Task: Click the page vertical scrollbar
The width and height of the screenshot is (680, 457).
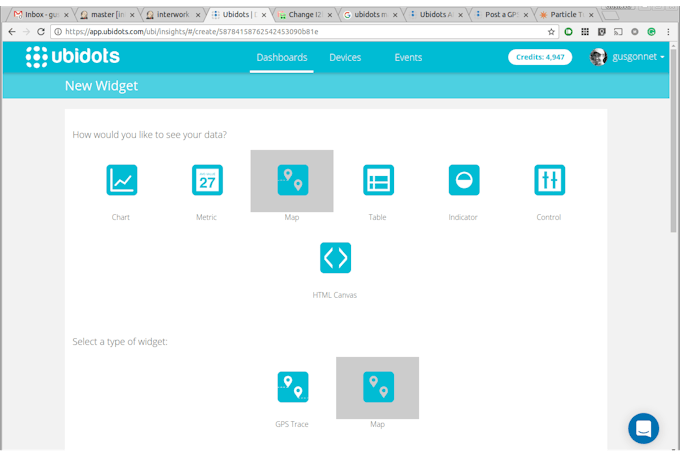Action: tap(673, 141)
